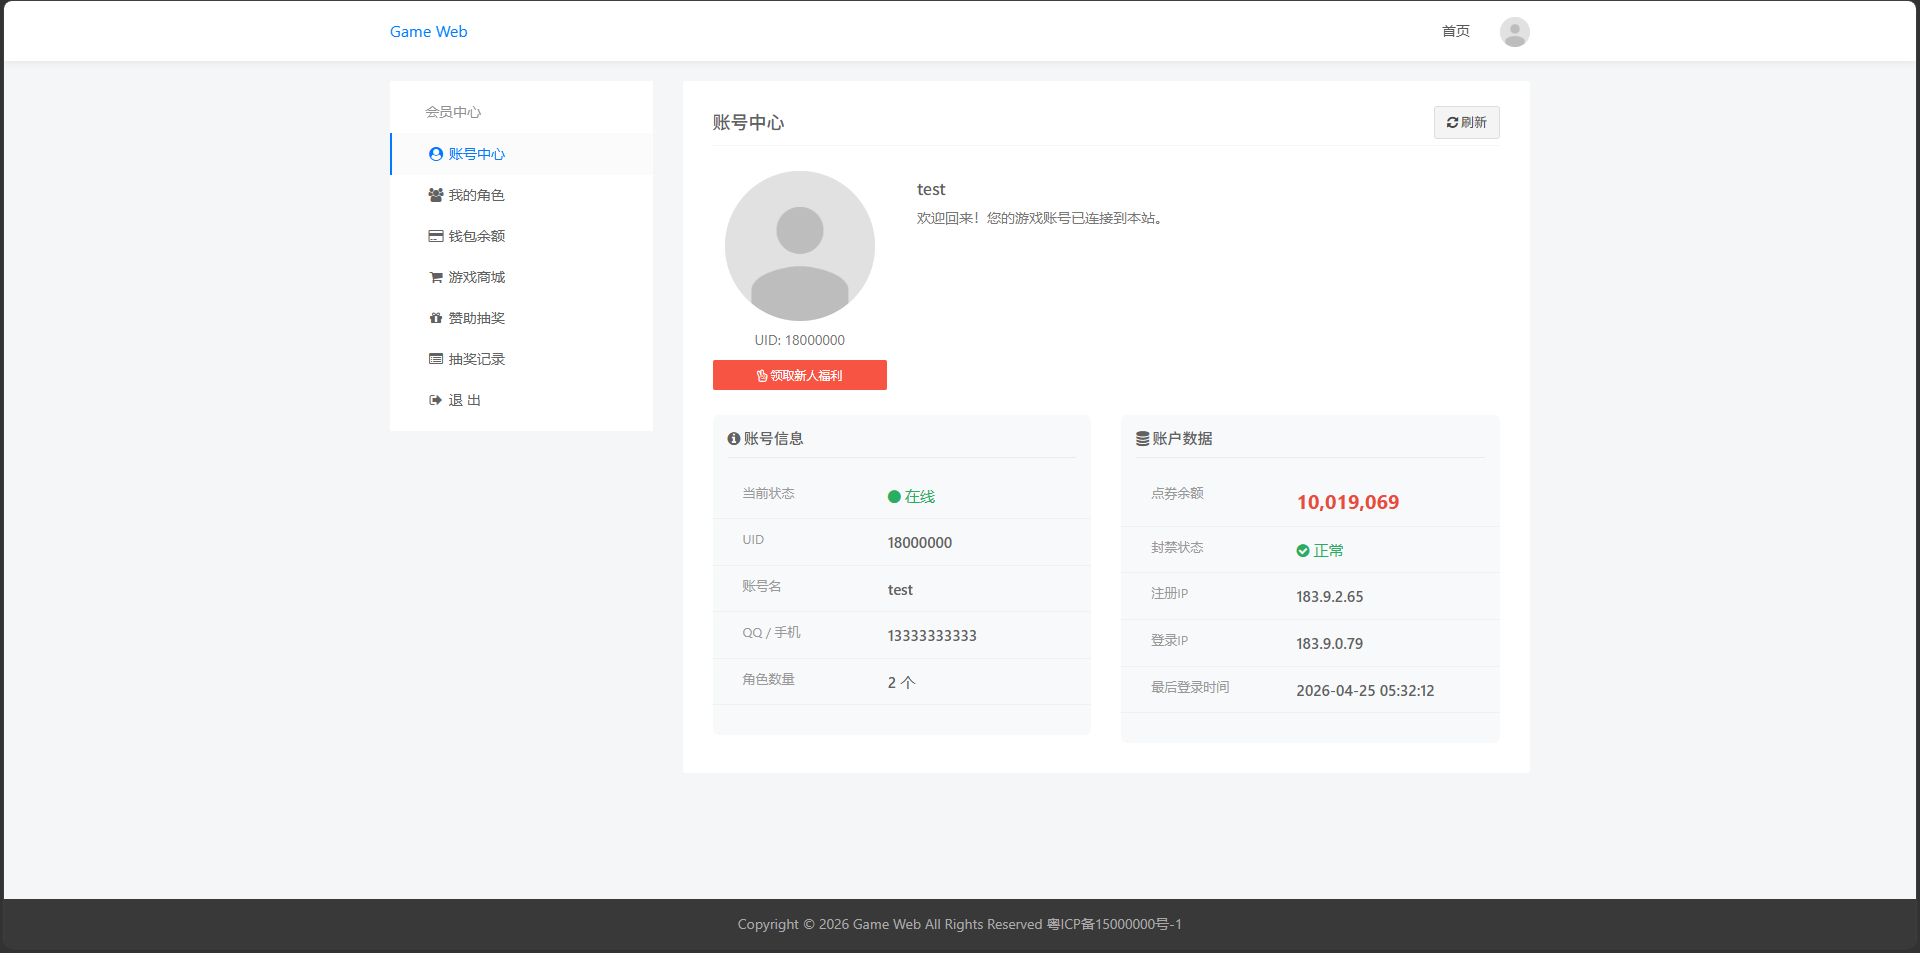Click the 正常 ban status checkmark

click(x=1303, y=551)
